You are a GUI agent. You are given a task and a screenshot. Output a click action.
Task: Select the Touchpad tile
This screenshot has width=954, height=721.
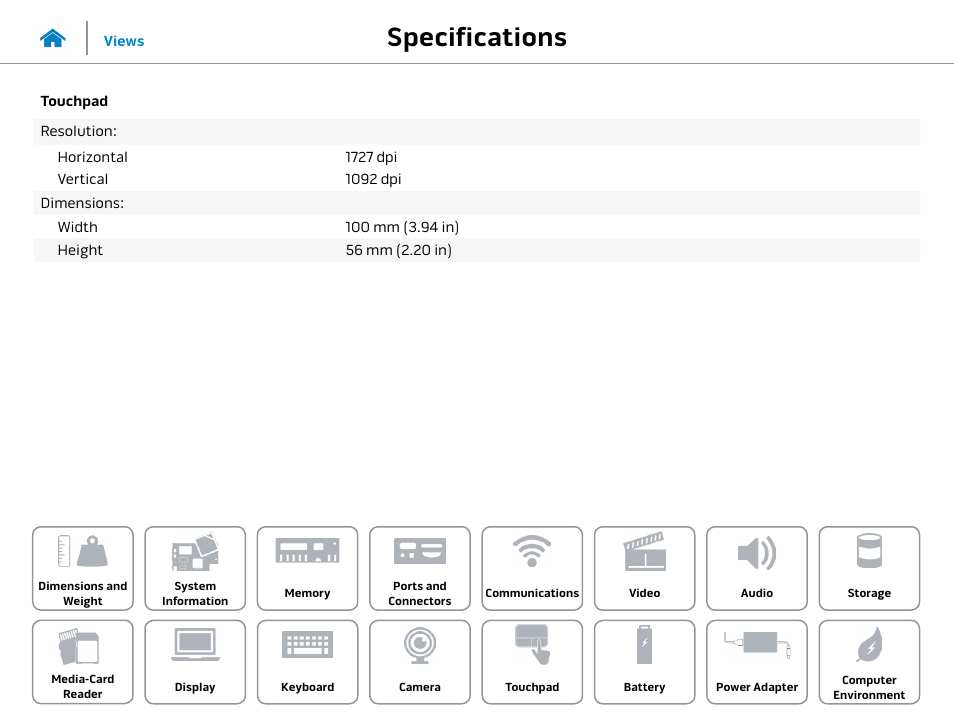pos(532,662)
